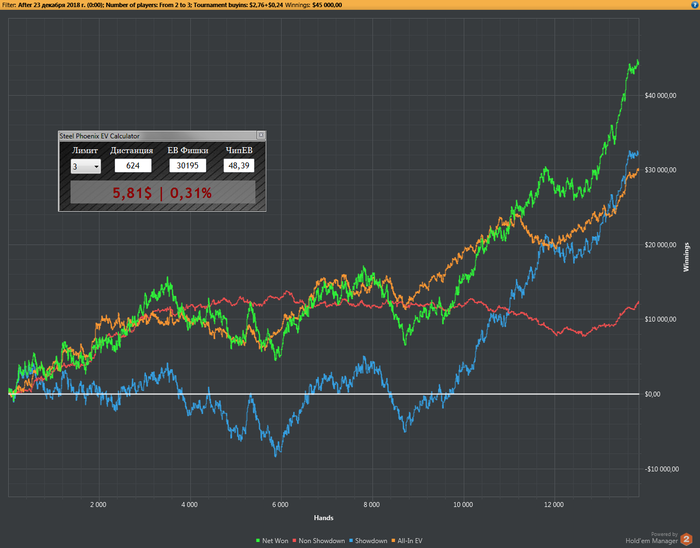Viewport: 700px width, 548px height.
Task: Toggle the All-In EV legend entry
Action: (x=407, y=540)
